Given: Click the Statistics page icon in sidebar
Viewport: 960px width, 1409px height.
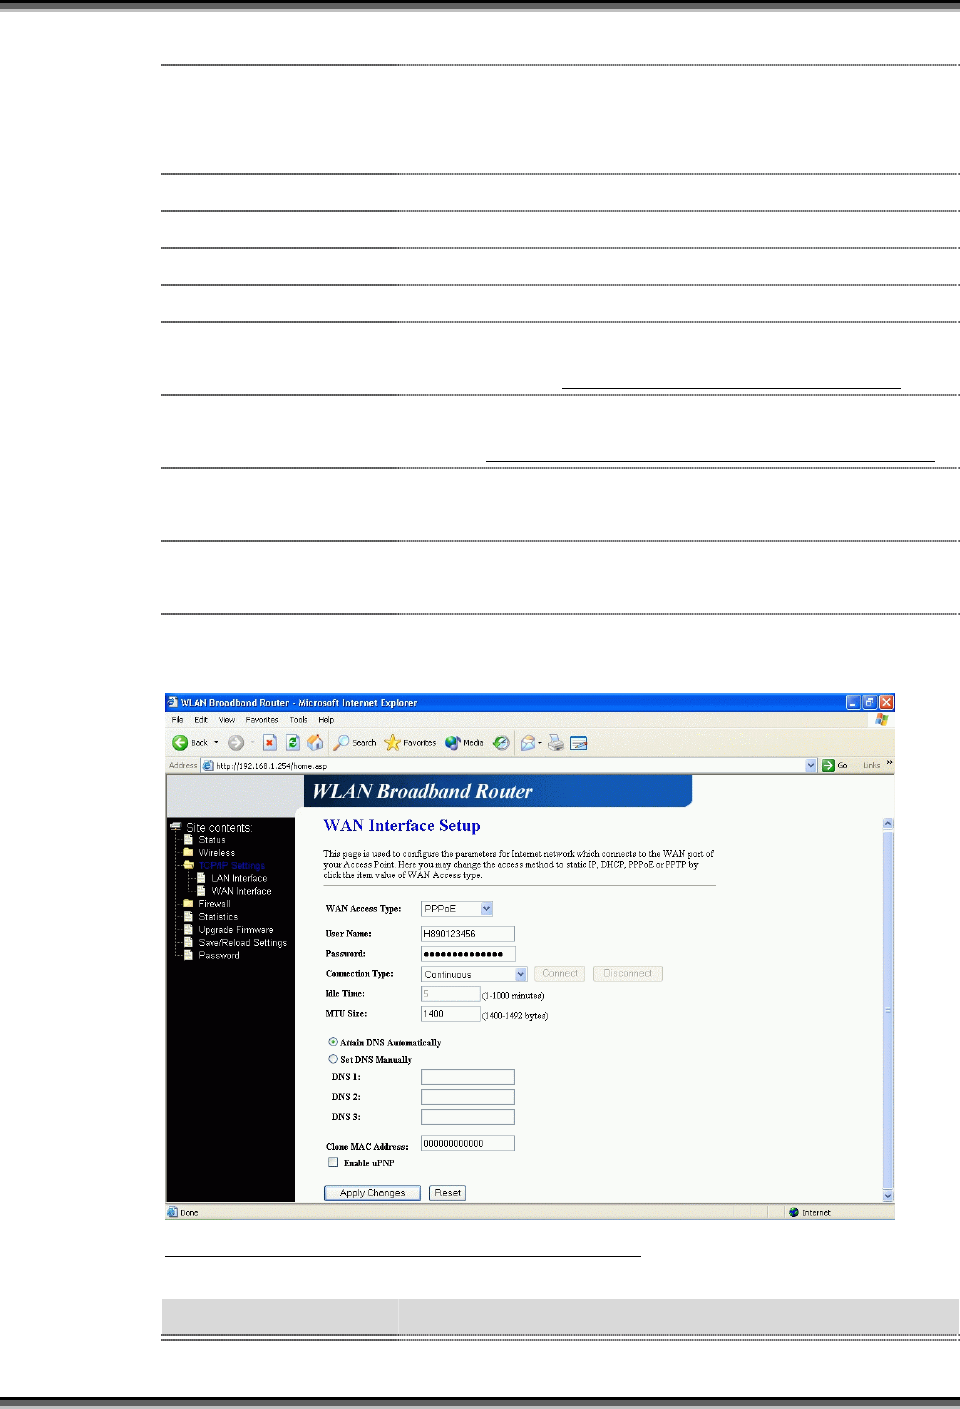Looking at the screenshot, I should (x=188, y=917).
